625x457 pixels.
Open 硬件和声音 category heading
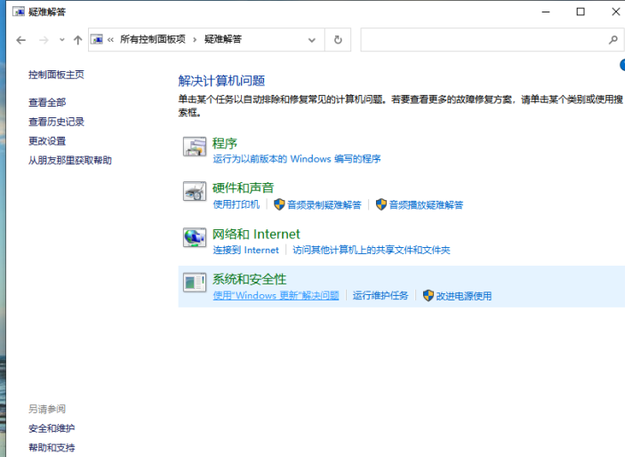pyautogui.click(x=243, y=188)
